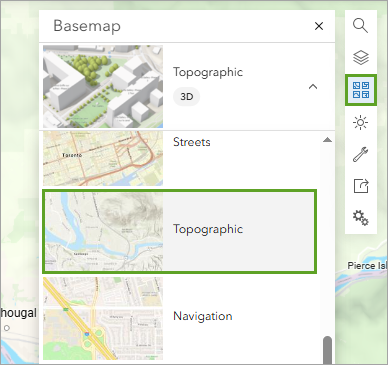The height and width of the screenshot is (365, 388).
Task: Click the current 3D Topographic thumbnail
Action: click(x=103, y=87)
